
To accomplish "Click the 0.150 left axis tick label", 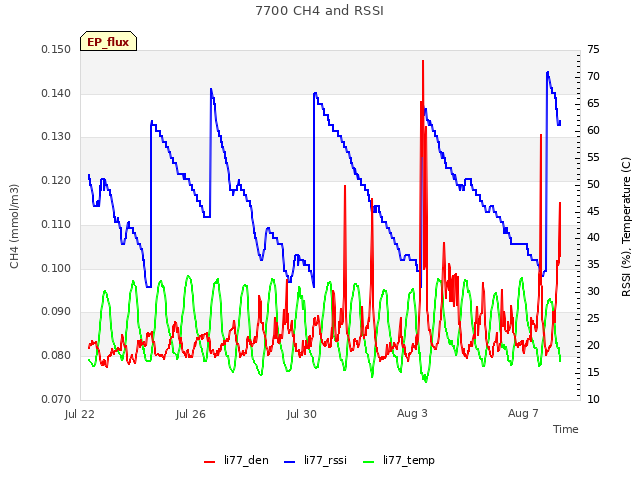I will click(56, 49).
